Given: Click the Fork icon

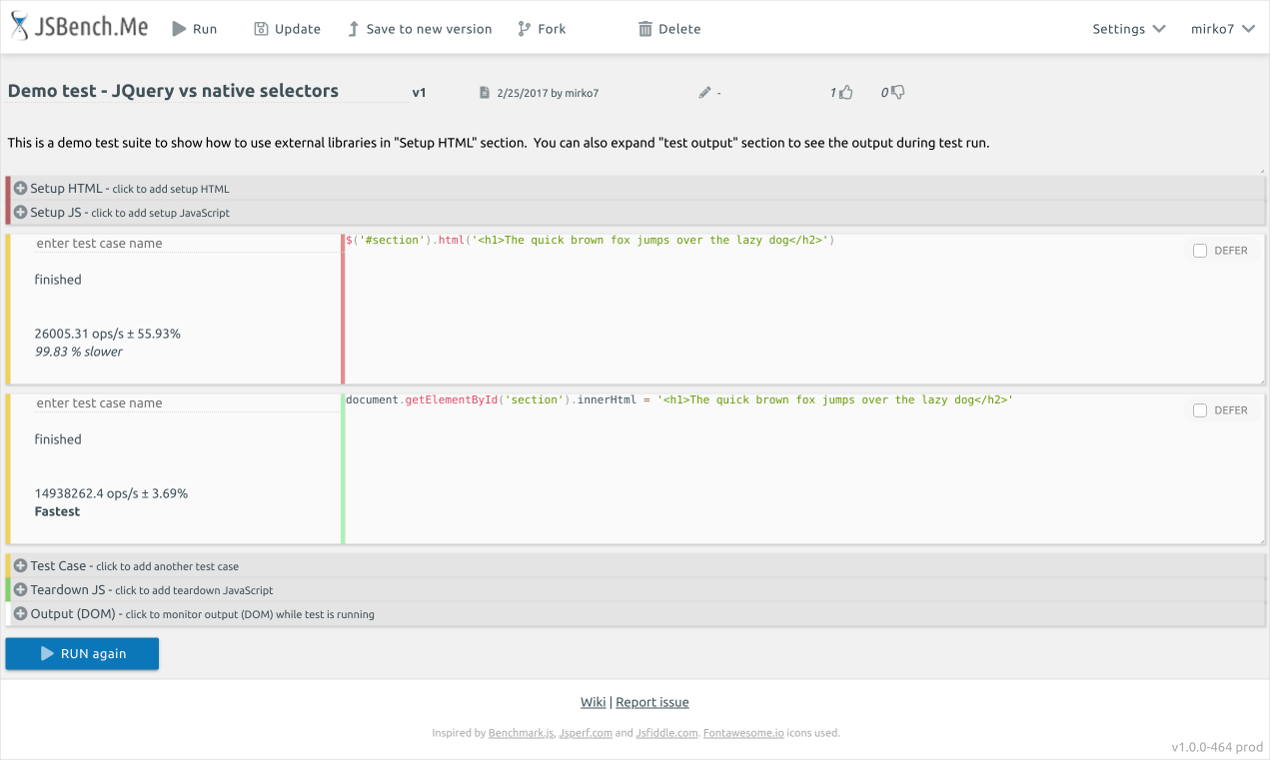Looking at the screenshot, I should [x=523, y=28].
